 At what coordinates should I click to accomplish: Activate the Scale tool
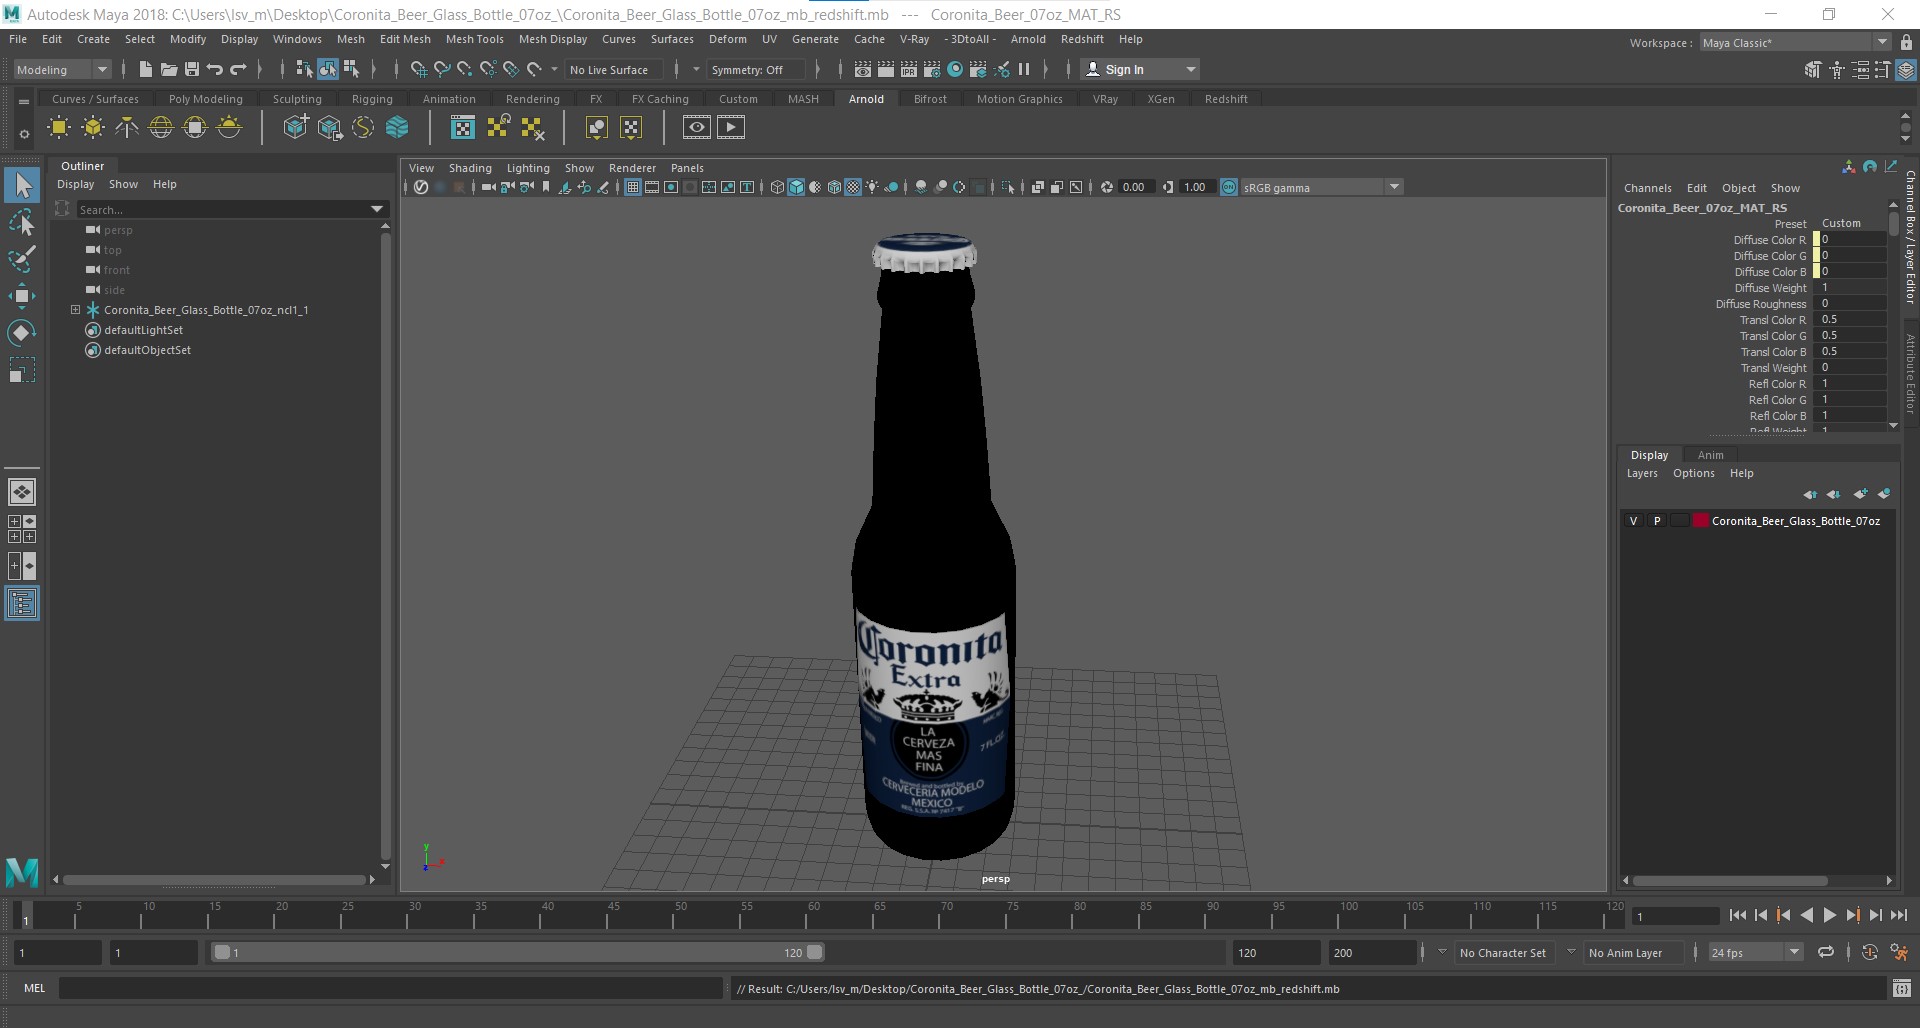click(x=22, y=371)
